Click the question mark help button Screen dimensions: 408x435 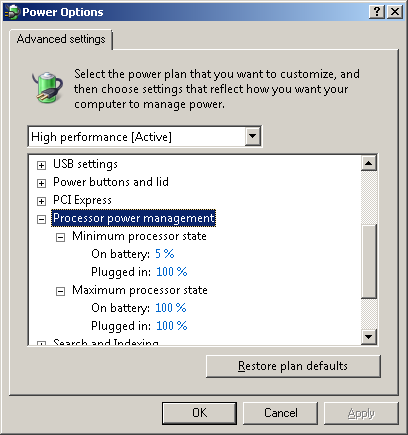377,12
